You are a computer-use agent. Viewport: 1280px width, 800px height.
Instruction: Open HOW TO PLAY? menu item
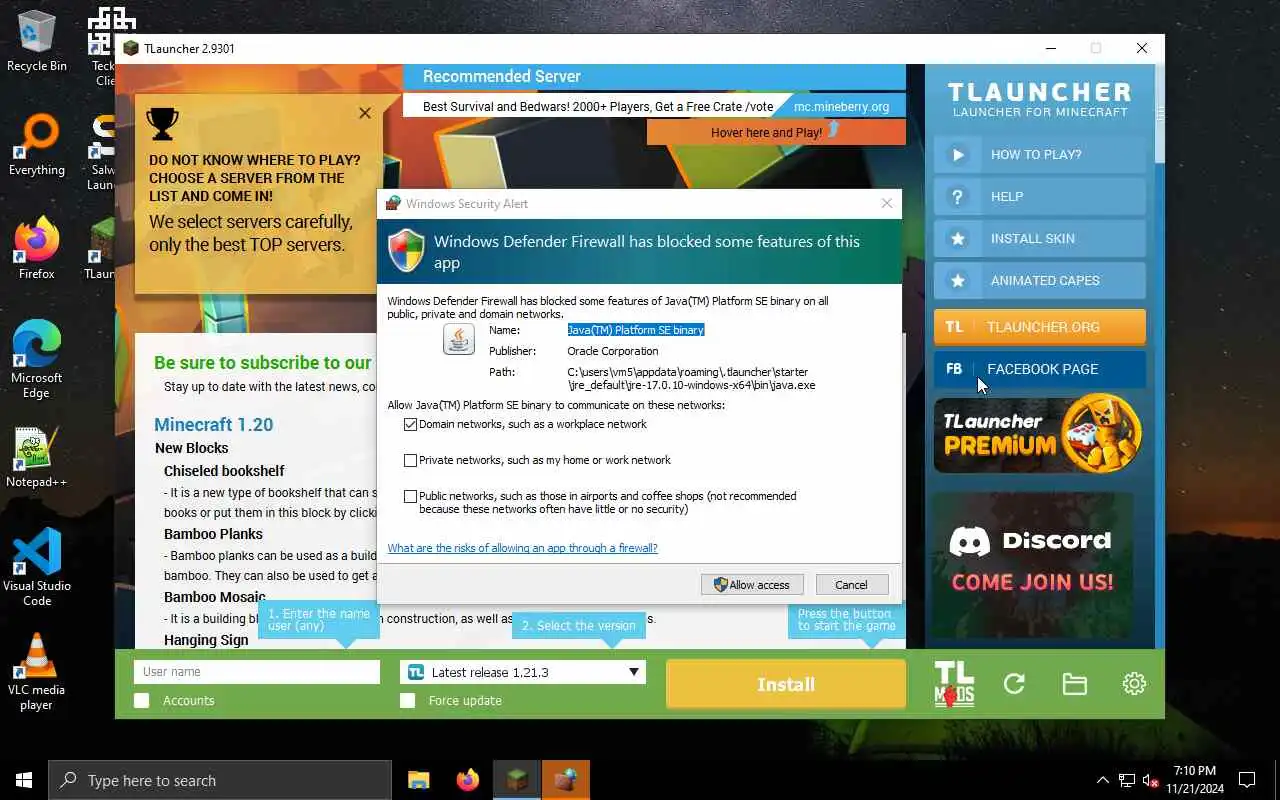pyautogui.click(x=1040, y=155)
